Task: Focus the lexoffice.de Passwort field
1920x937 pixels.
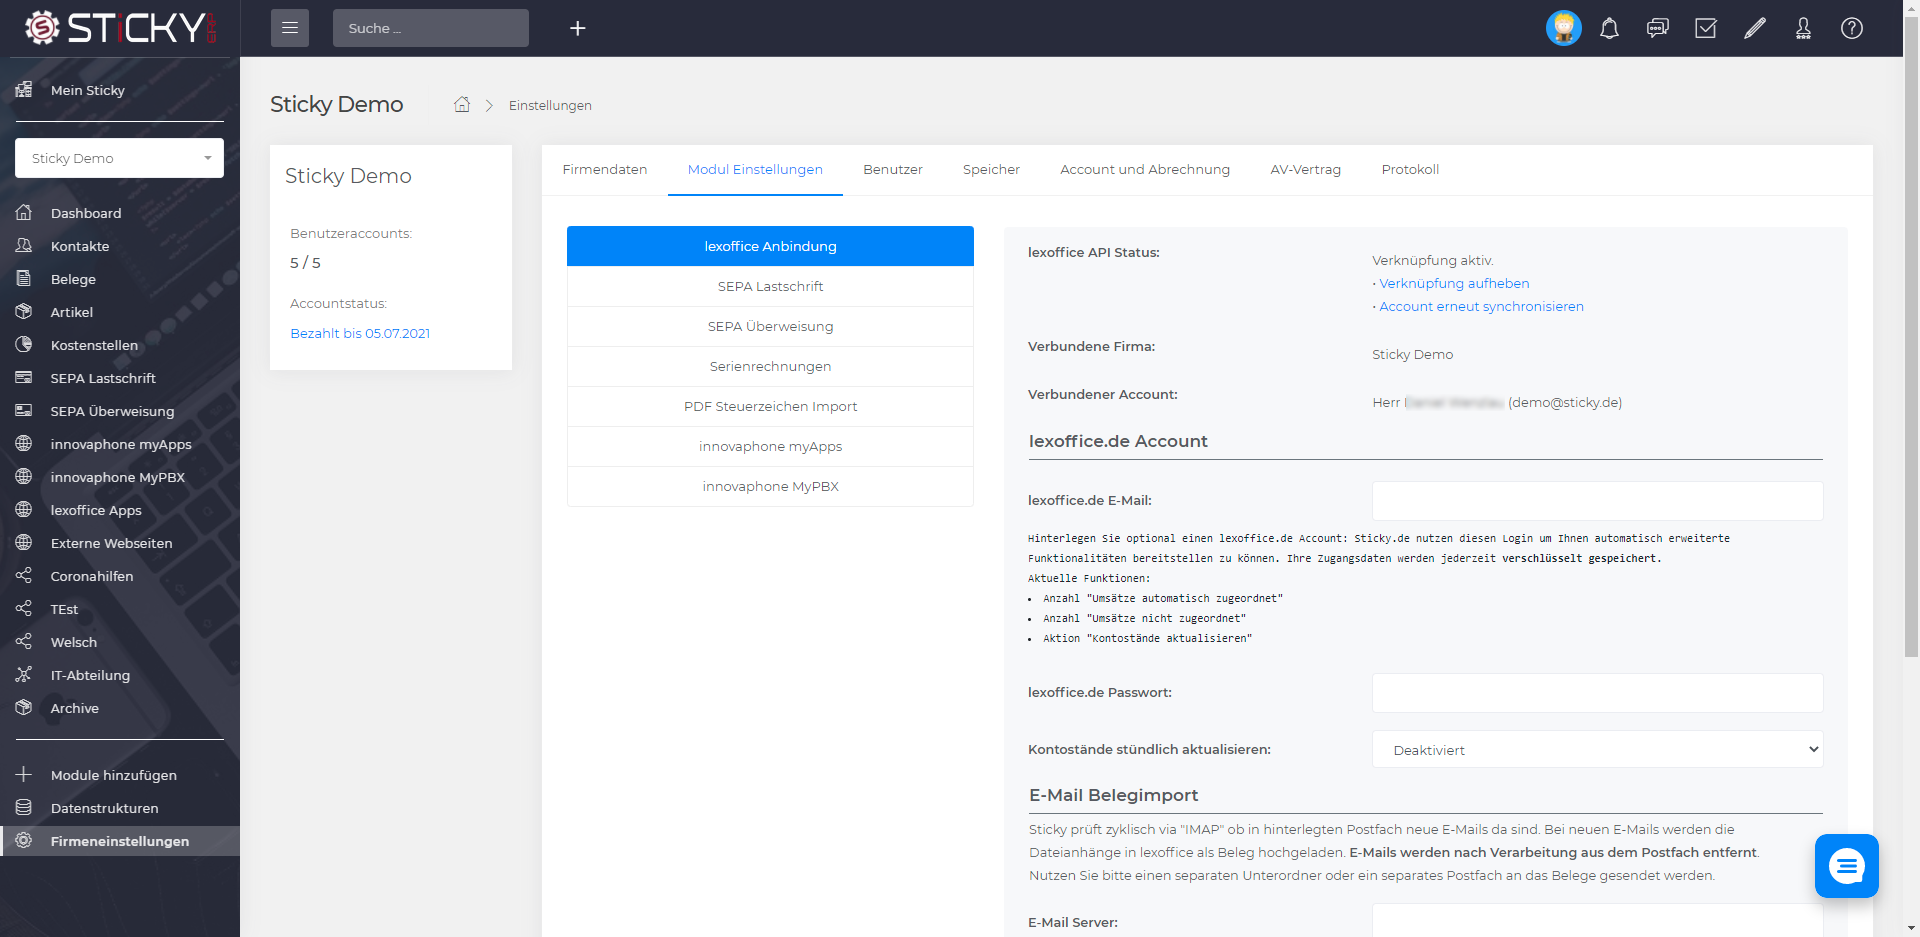Action: pyautogui.click(x=1597, y=692)
